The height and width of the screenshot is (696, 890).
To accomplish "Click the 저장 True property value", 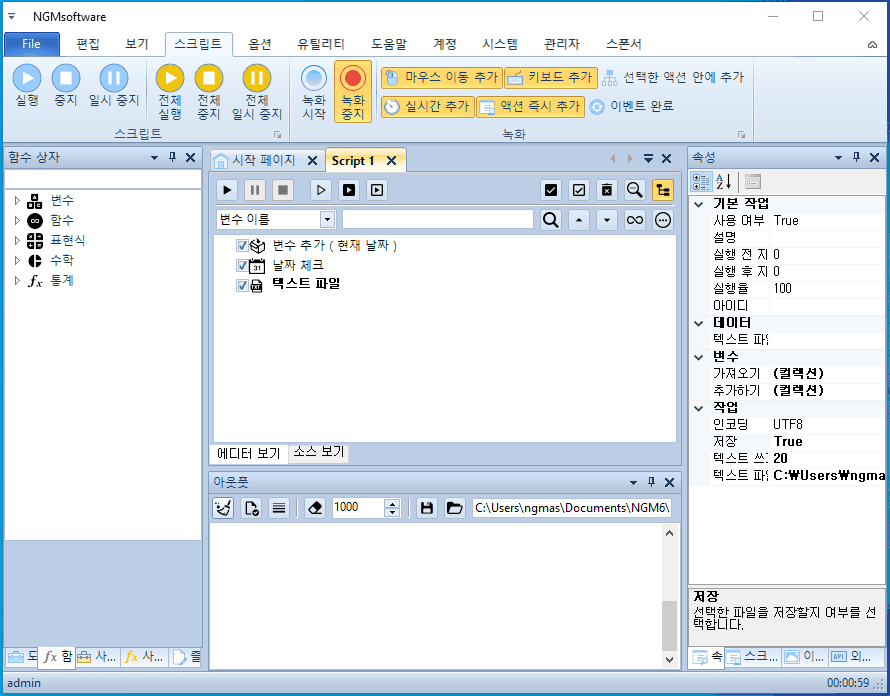I will [x=828, y=441].
